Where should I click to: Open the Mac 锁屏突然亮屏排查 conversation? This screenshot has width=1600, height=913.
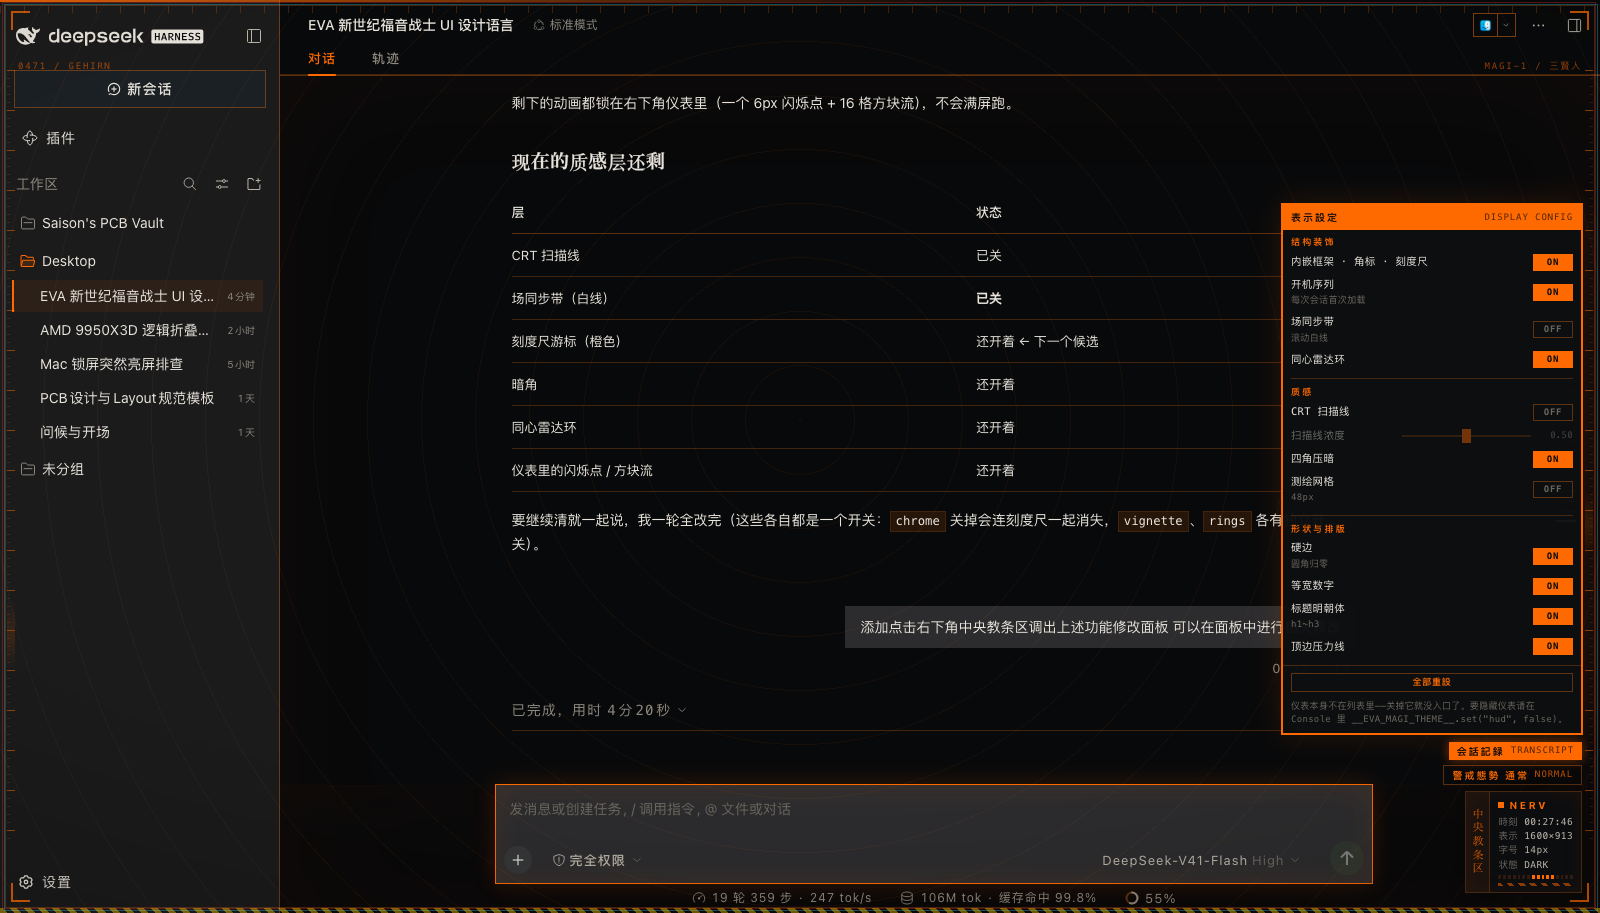point(140,364)
